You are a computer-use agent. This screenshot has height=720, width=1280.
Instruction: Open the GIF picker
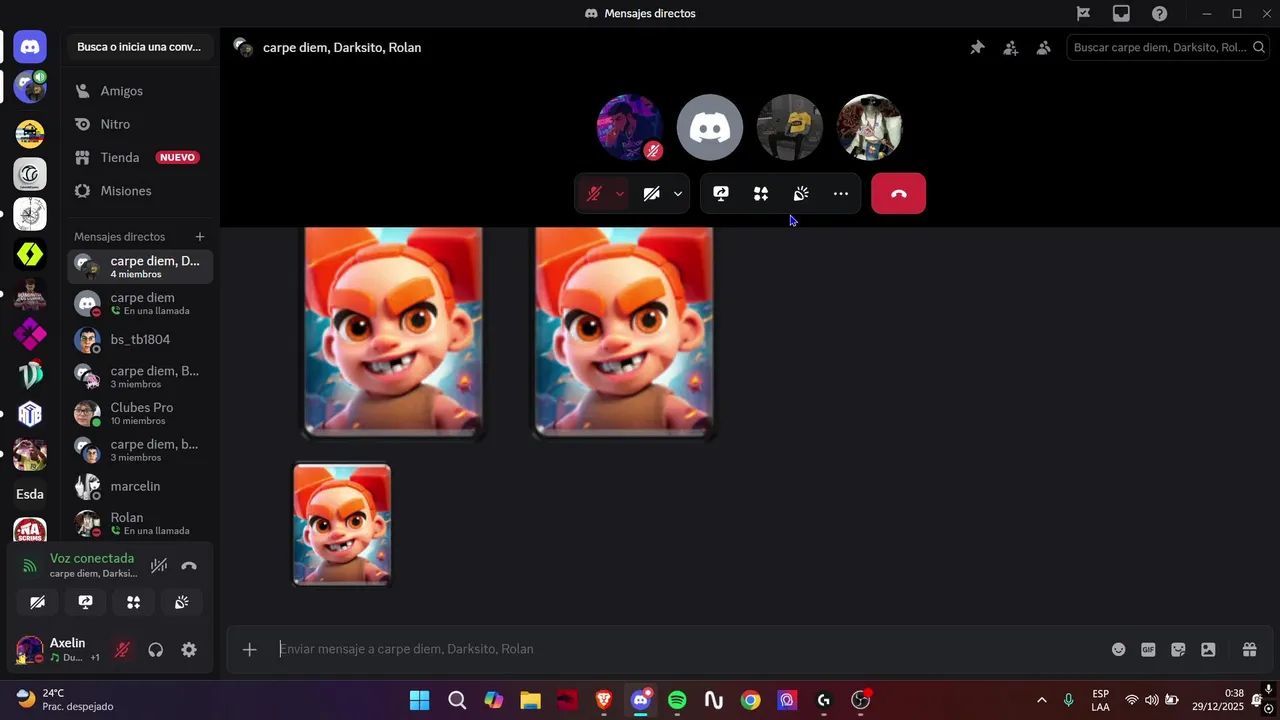pyautogui.click(x=1148, y=650)
